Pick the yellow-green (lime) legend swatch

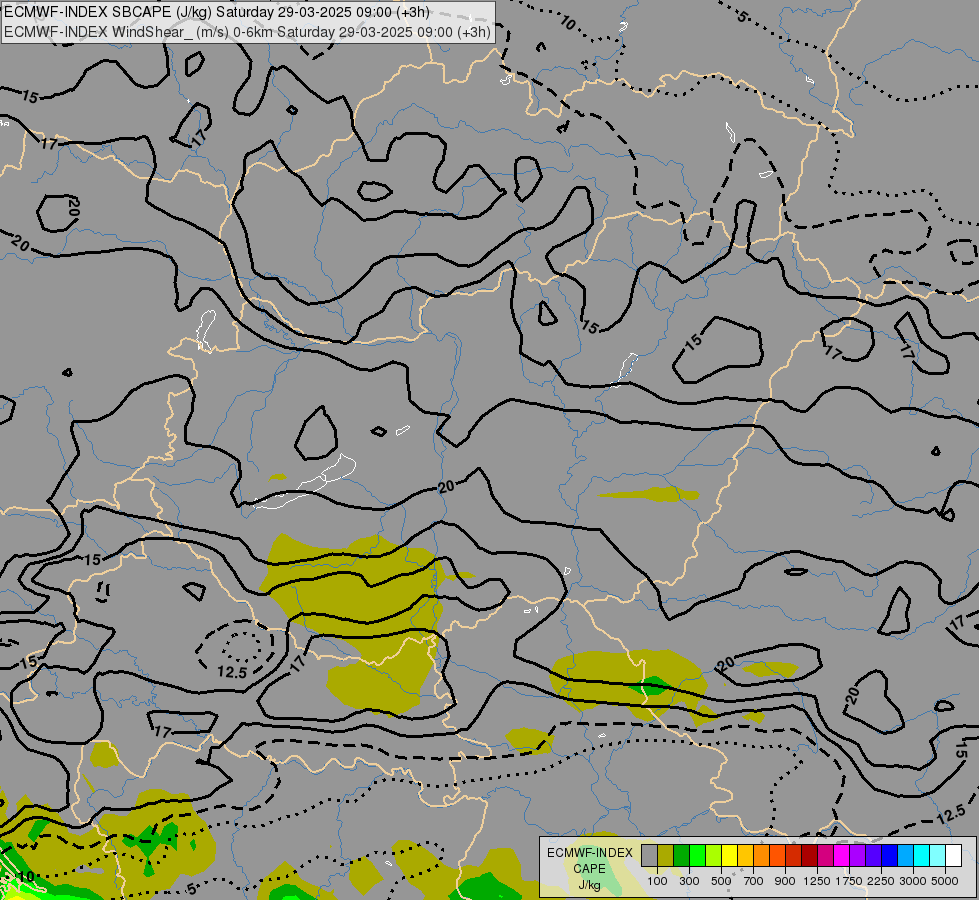tap(713, 855)
